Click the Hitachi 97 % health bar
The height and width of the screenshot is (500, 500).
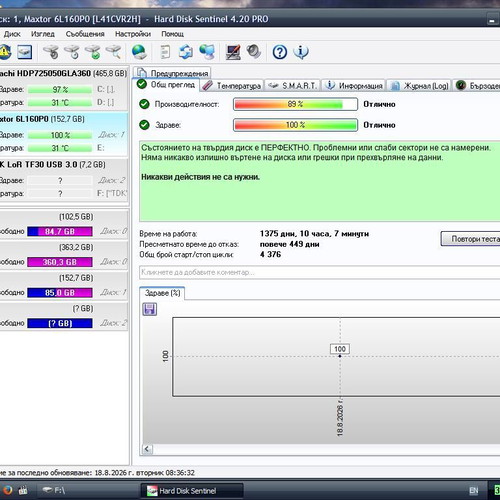click(x=60, y=90)
